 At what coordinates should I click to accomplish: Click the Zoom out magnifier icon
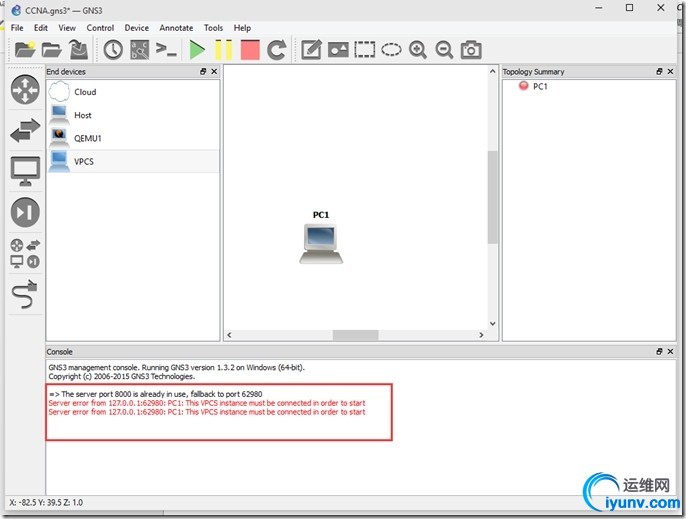[x=444, y=49]
